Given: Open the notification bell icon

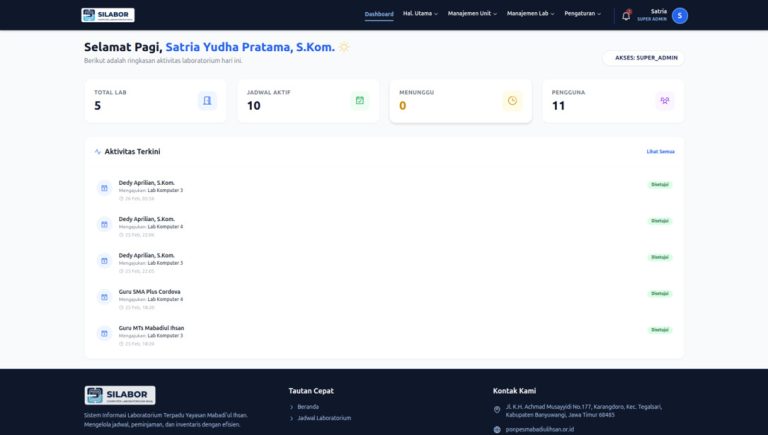Looking at the screenshot, I should [626, 15].
